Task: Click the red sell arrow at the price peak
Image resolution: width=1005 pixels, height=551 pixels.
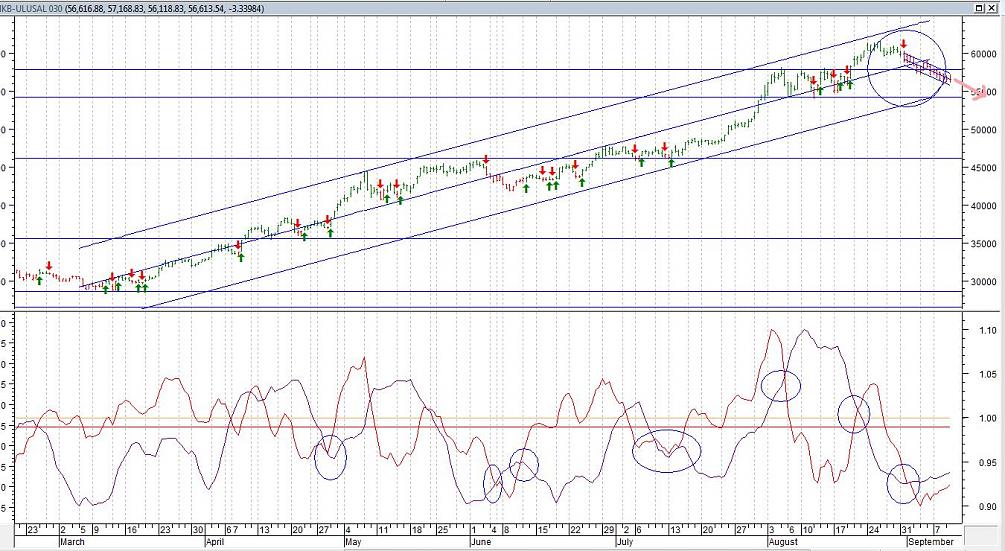Action: [x=903, y=44]
